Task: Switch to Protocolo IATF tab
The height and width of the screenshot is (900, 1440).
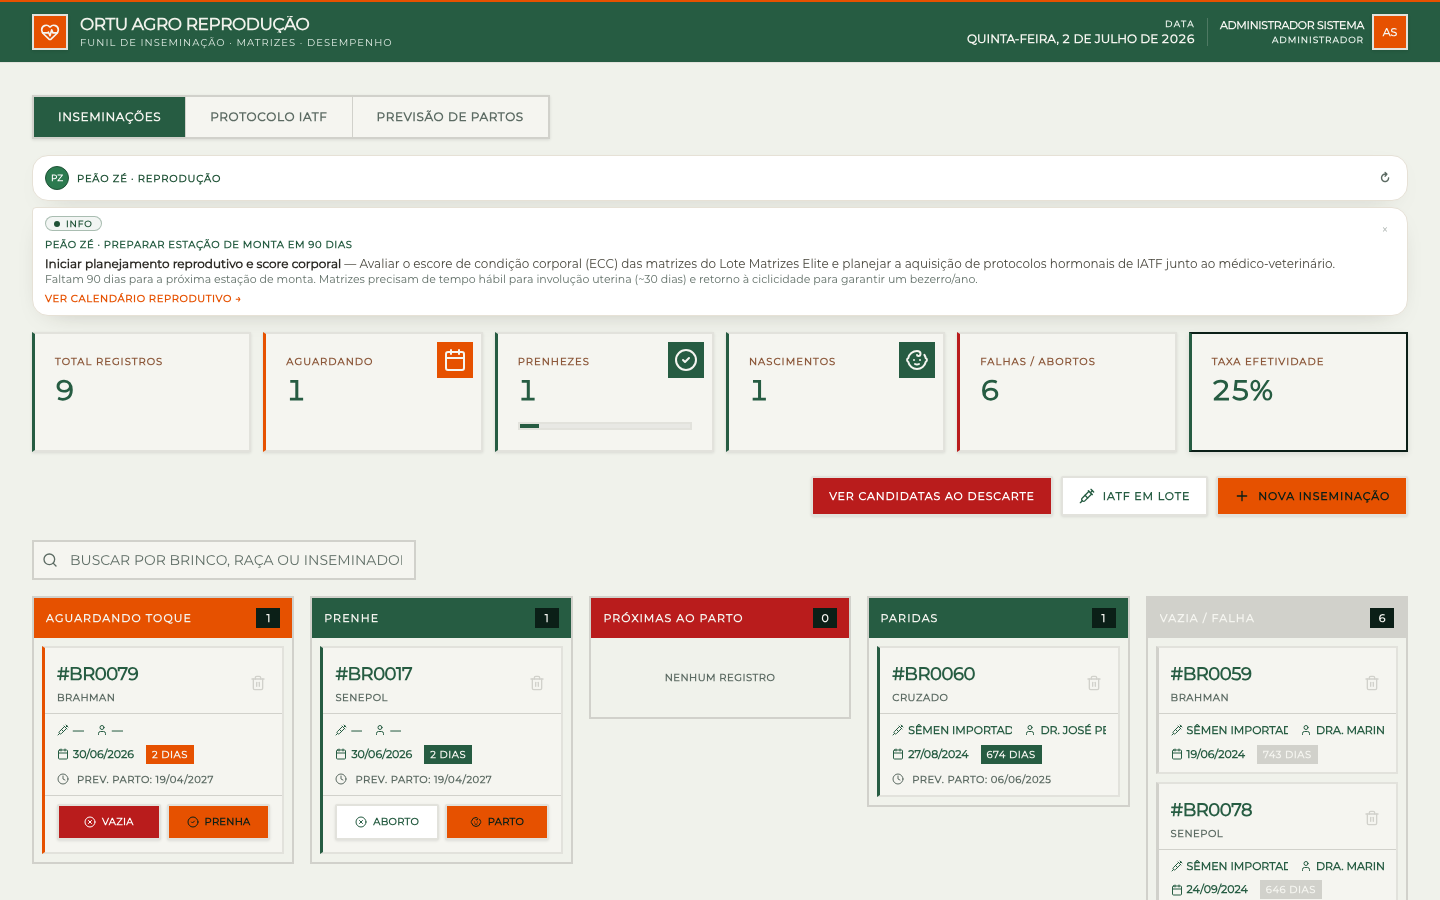Action: pyautogui.click(x=268, y=117)
